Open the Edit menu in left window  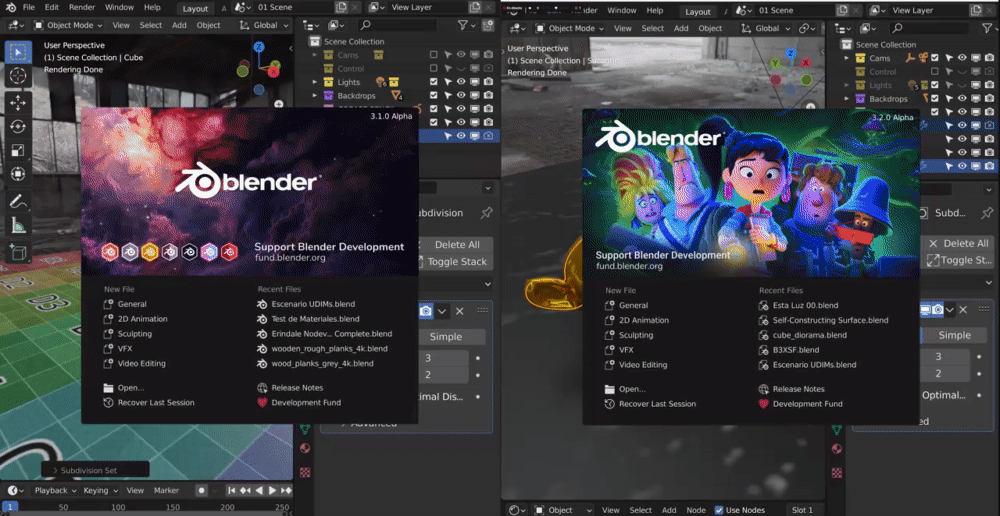click(52, 7)
